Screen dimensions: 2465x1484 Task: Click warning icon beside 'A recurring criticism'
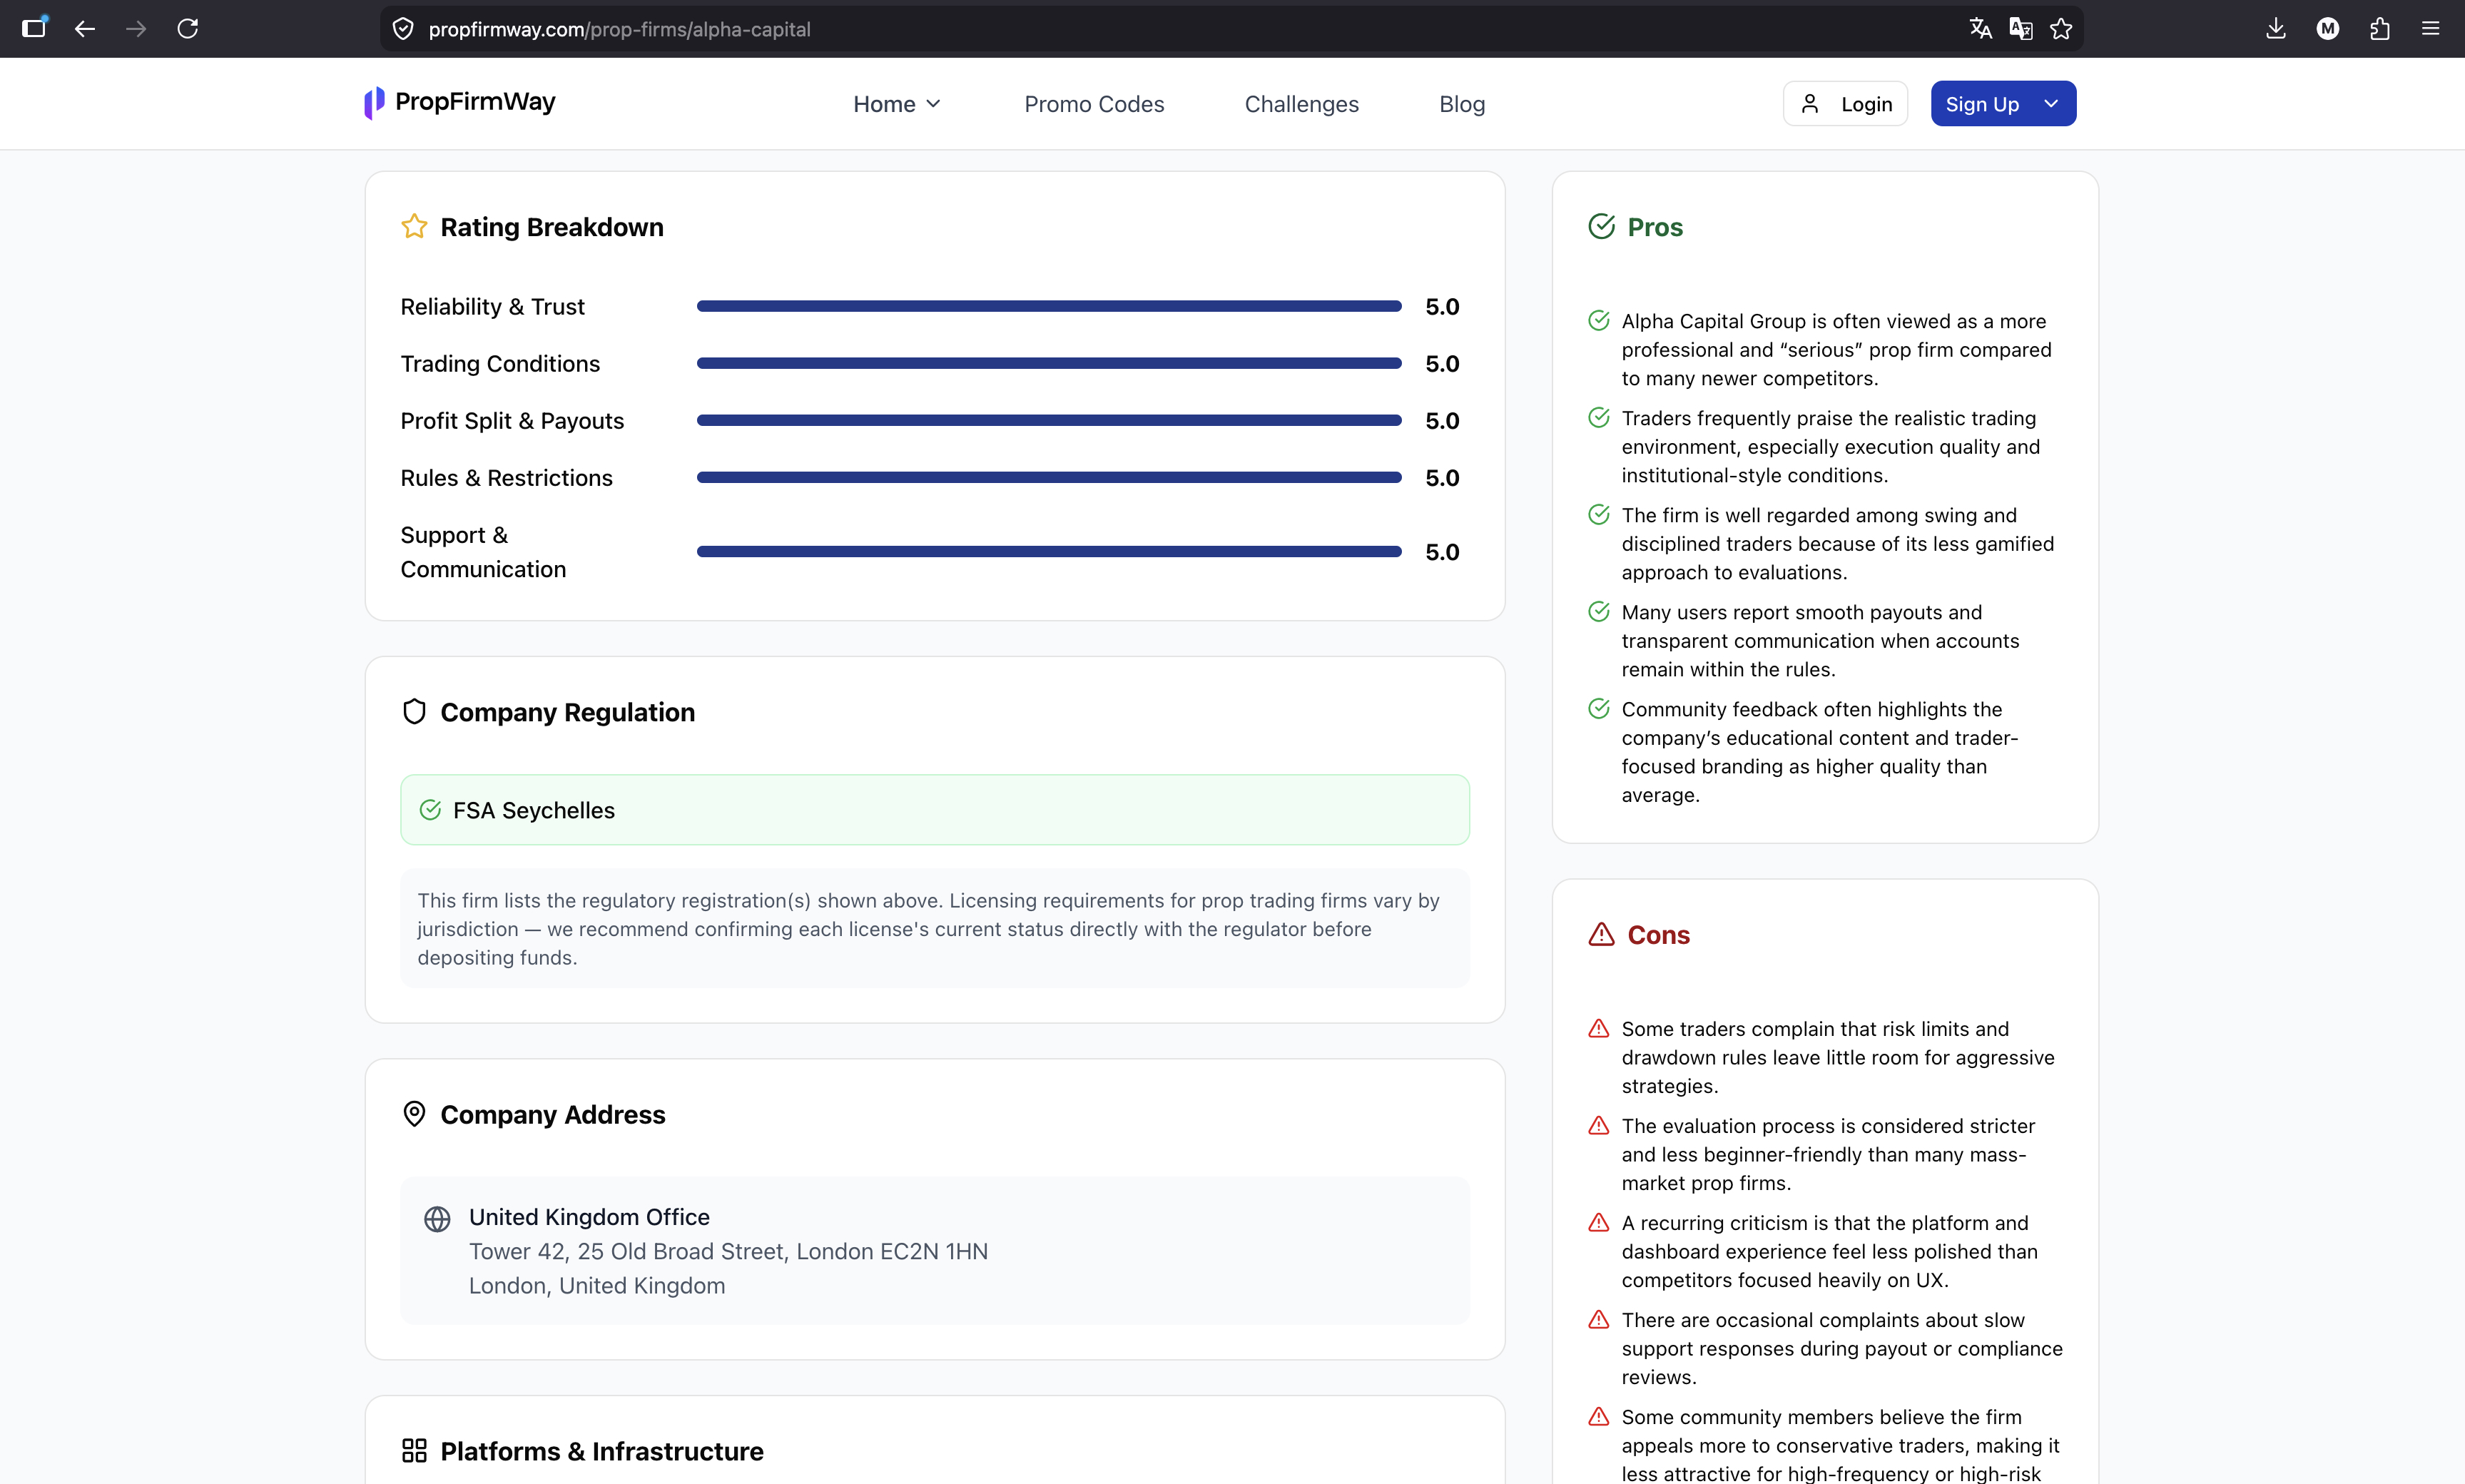1599,1222
